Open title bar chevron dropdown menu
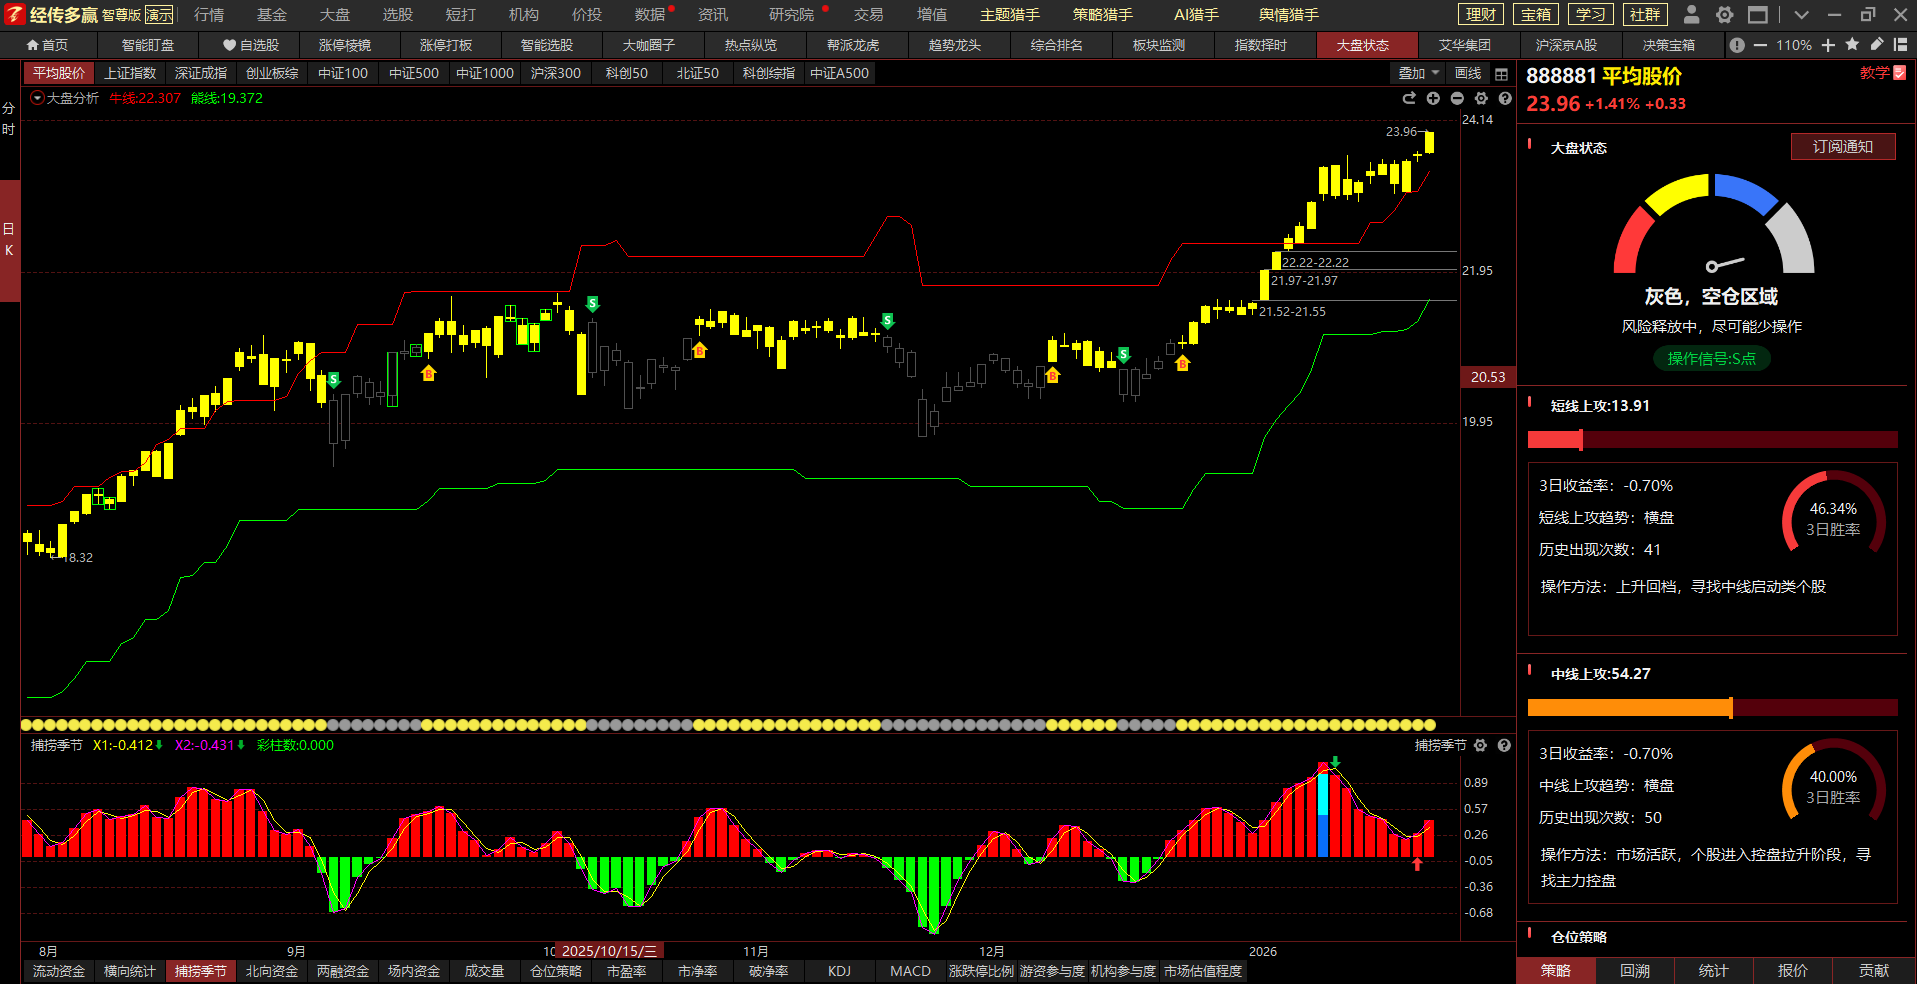 1801,15
